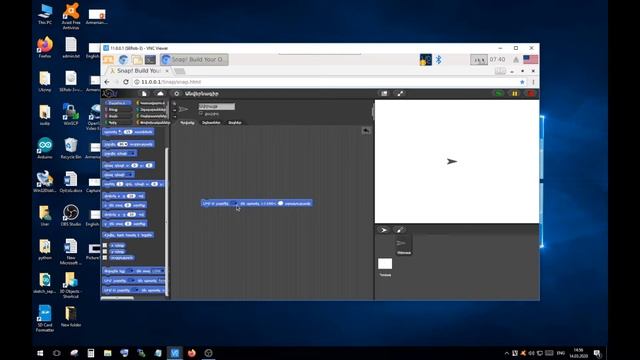Image resolution: width=640 pixels, height=360 pixels.
Task: Select the Looks block category
Action: 119,109
